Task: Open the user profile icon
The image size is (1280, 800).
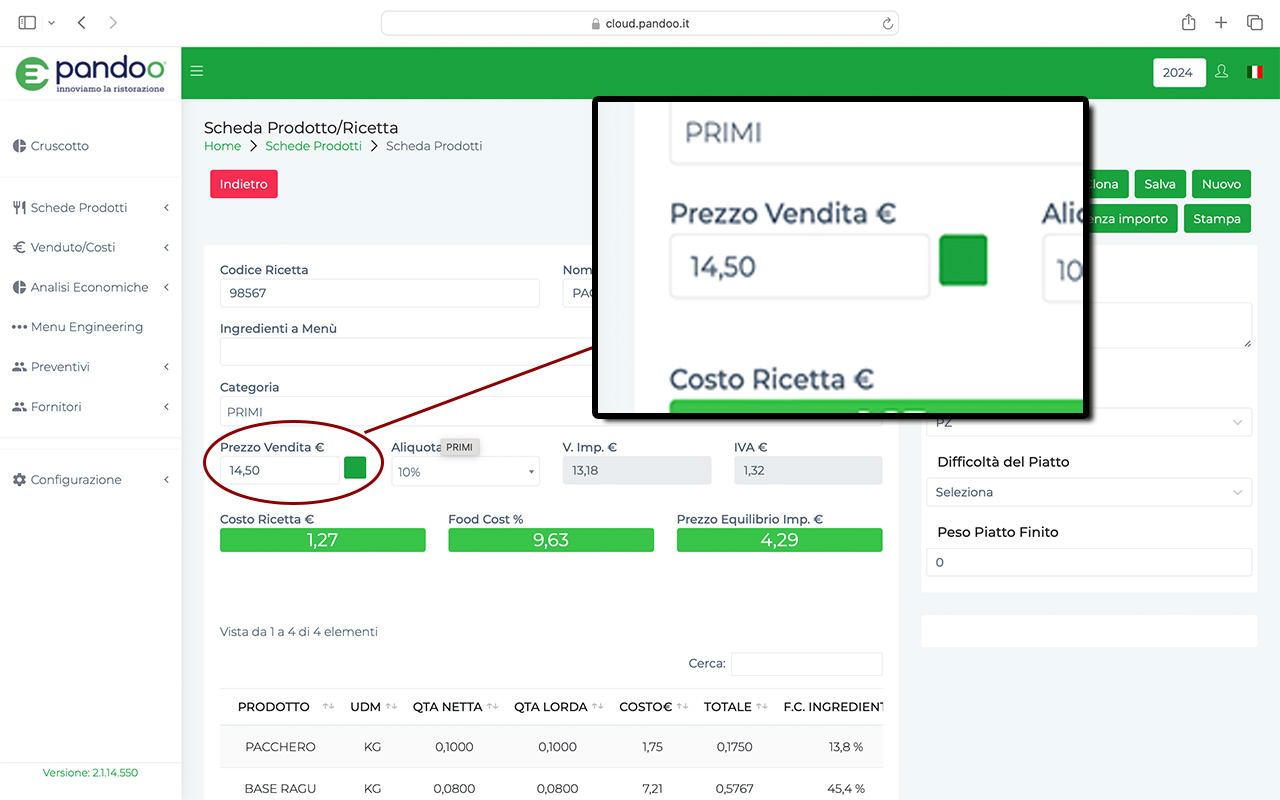Action: coord(1221,72)
